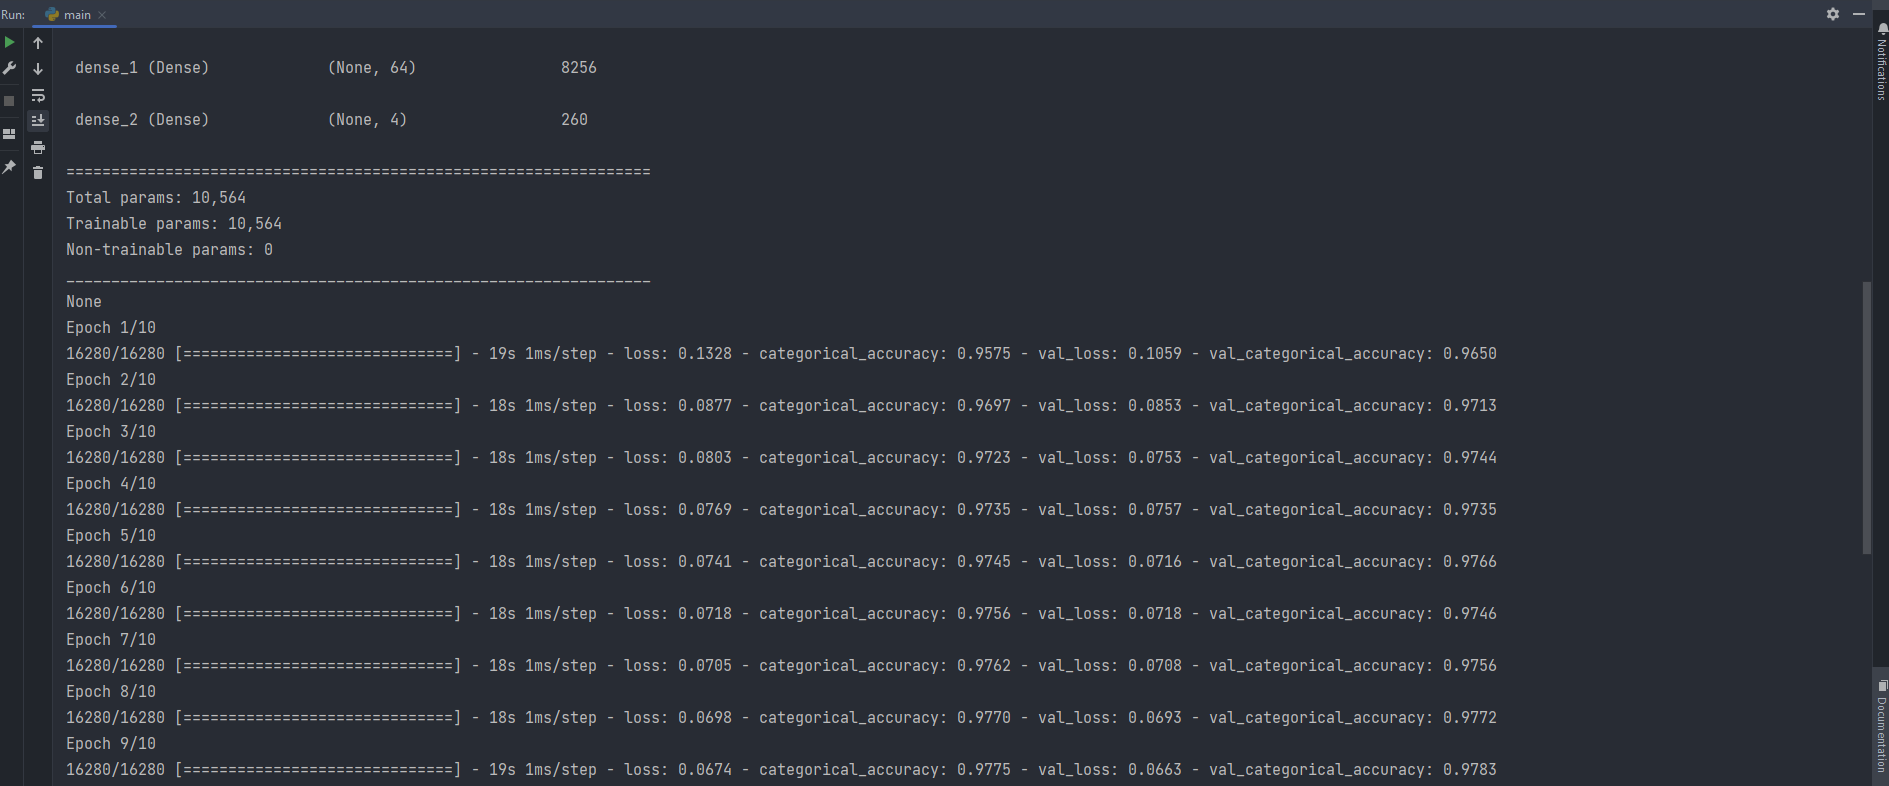Open run configuration wrench icon
The height and width of the screenshot is (786, 1889).
click(x=10, y=68)
